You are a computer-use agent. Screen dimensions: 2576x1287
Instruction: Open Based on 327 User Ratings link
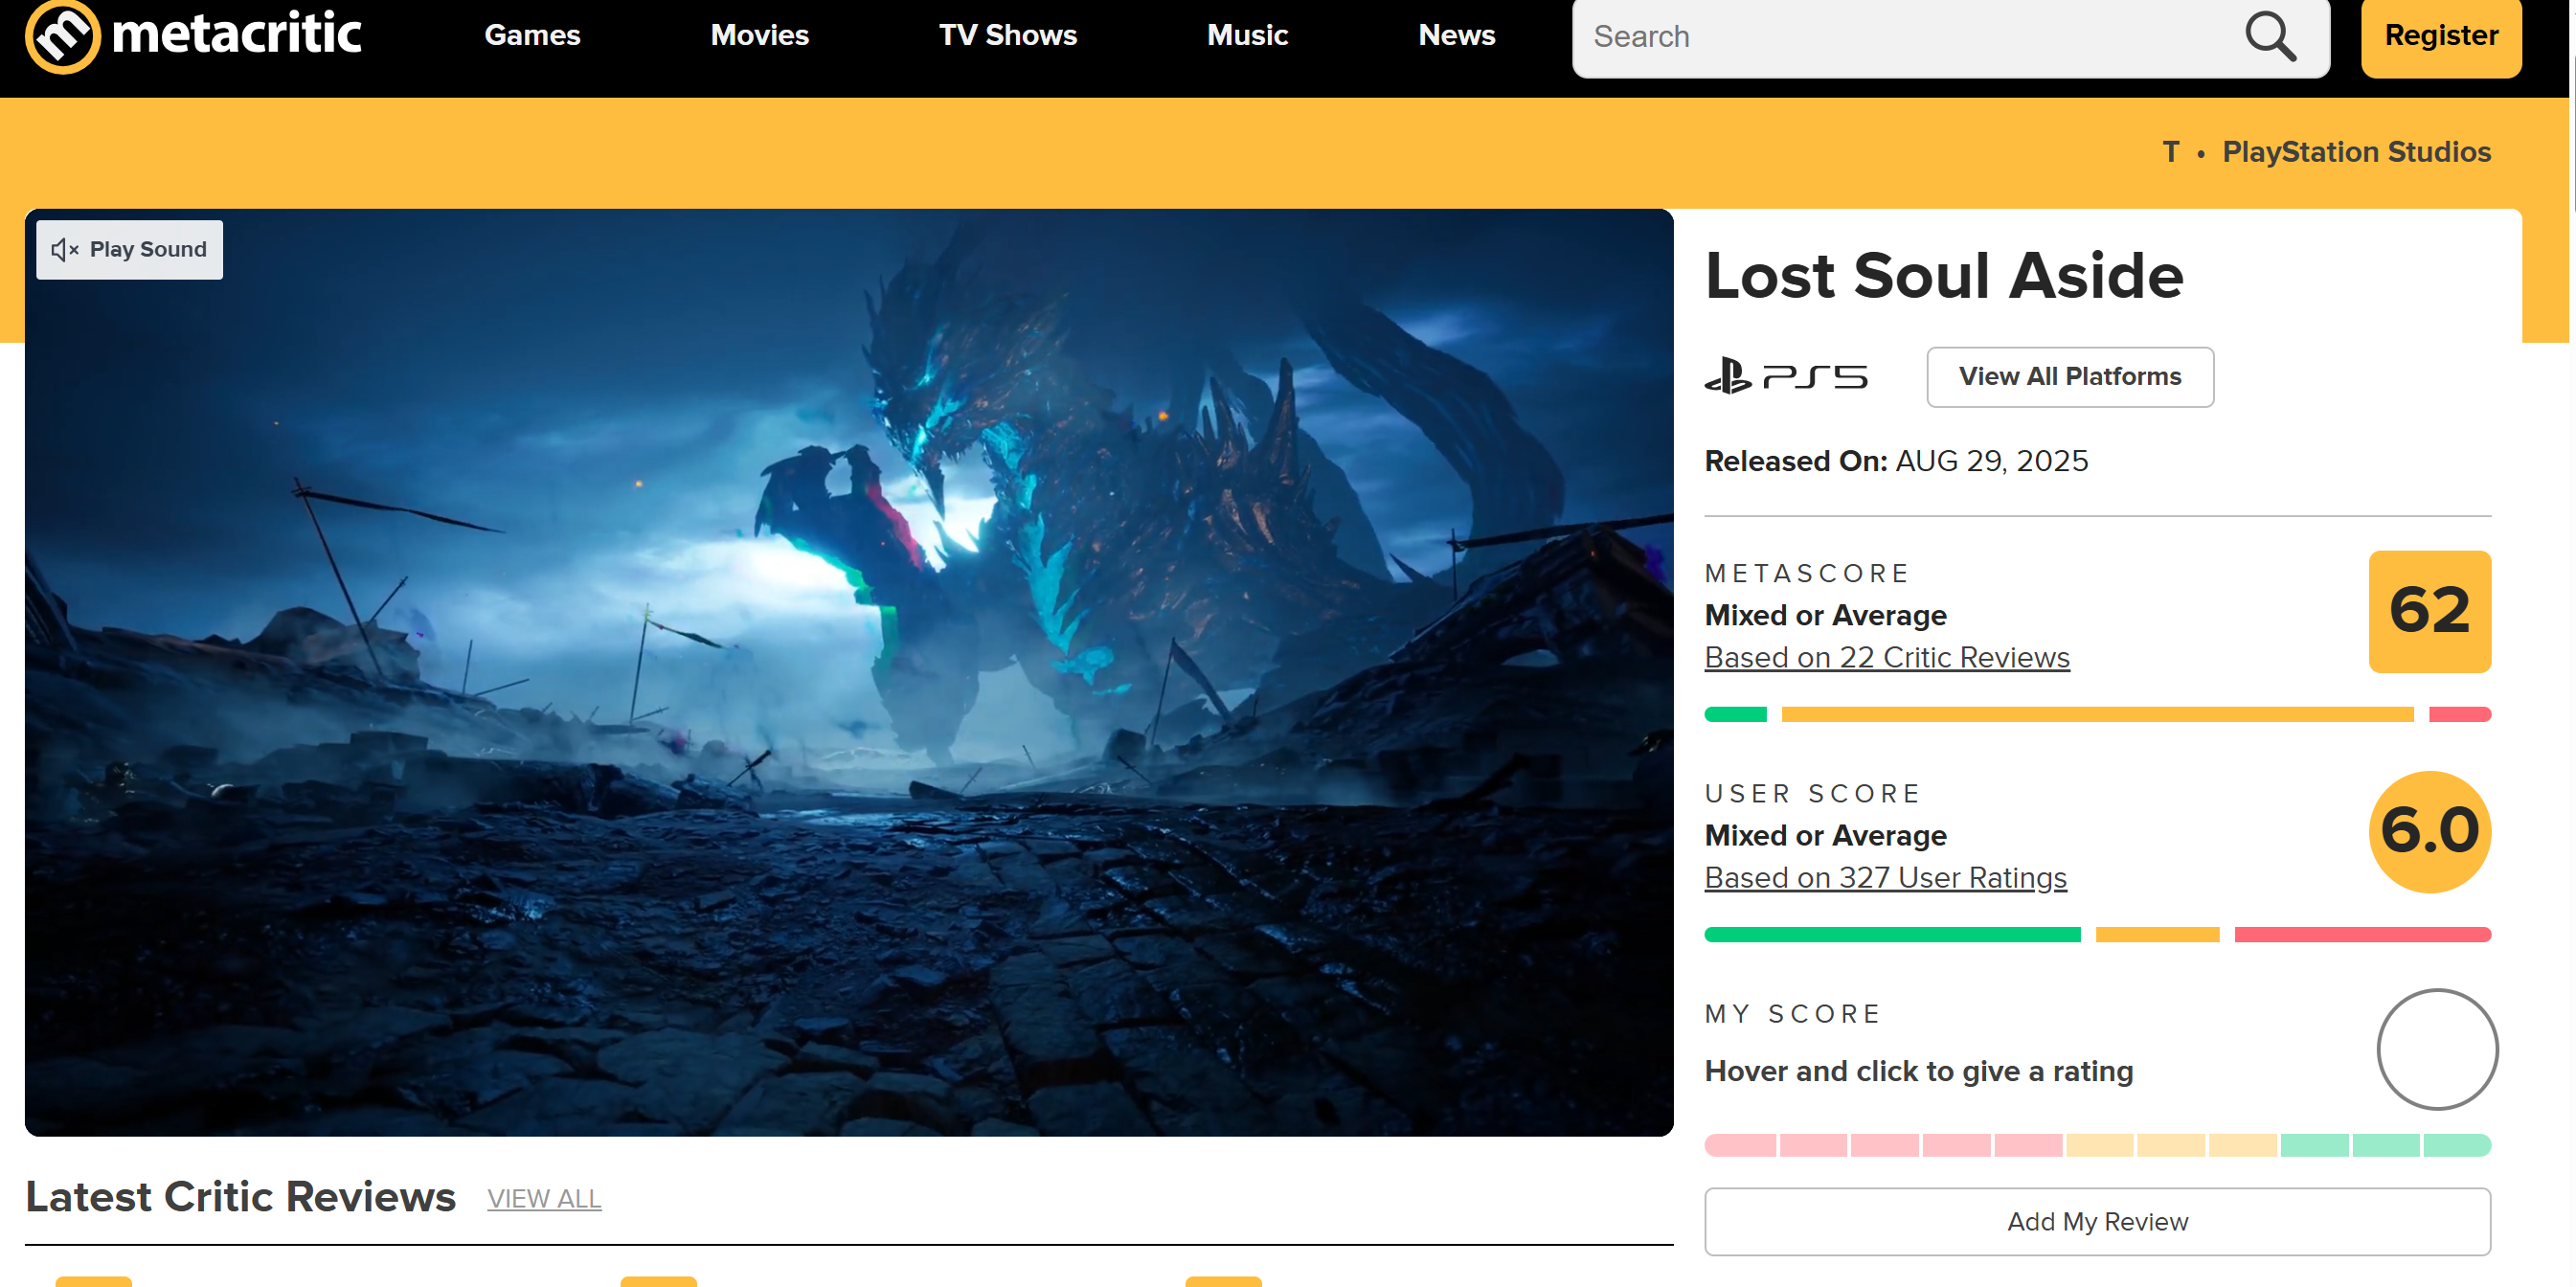coord(1884,877)
